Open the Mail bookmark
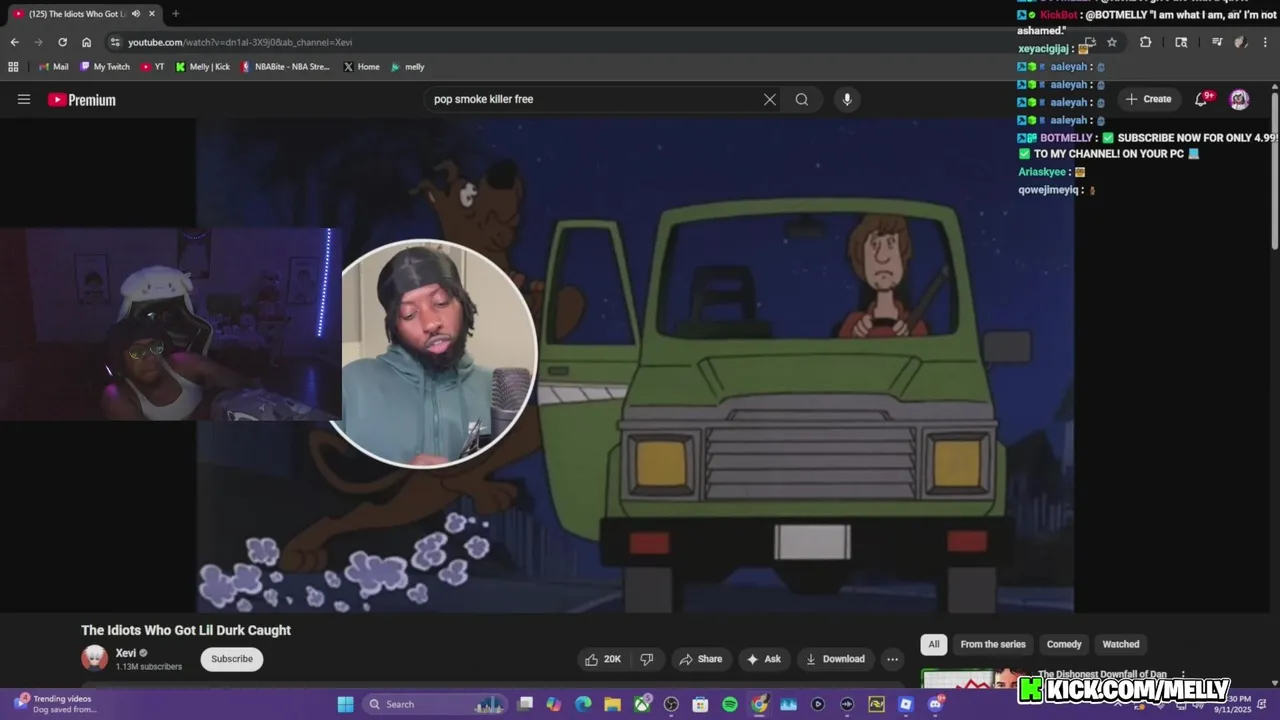This screenshot has width=1280, height=720. click(x=53, y=67)
